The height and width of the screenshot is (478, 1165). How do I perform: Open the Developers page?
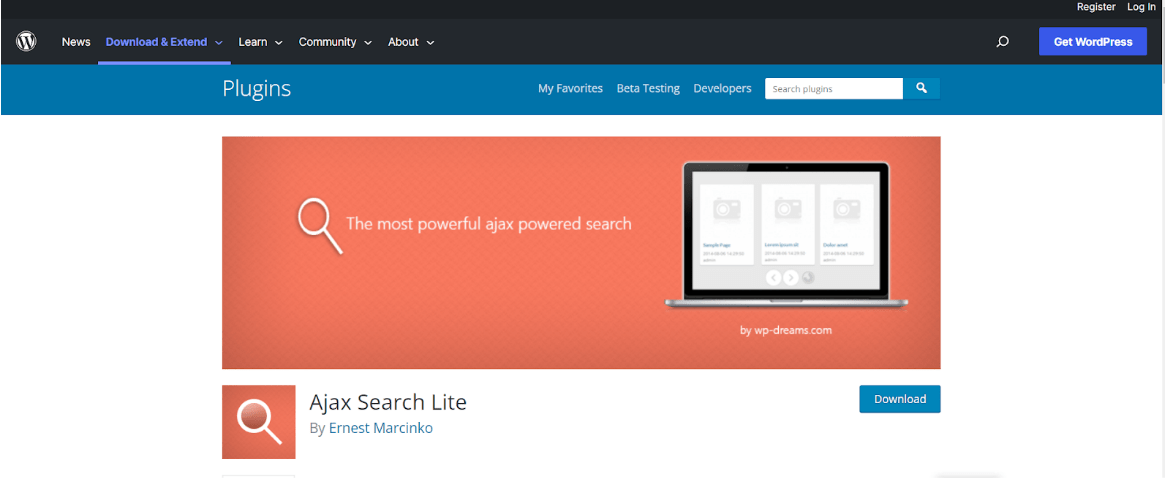click(x=722, y=88)
